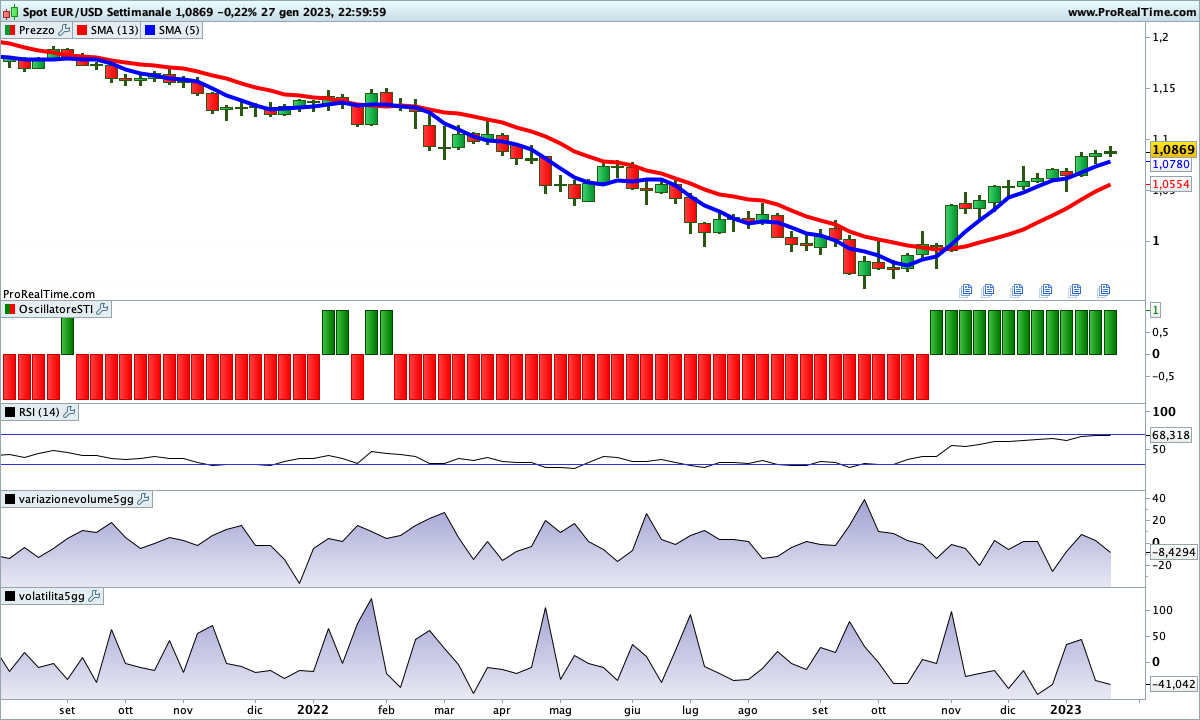
Task: Click the -8,4294 volume variation value tag
Action: point(1173,552)
